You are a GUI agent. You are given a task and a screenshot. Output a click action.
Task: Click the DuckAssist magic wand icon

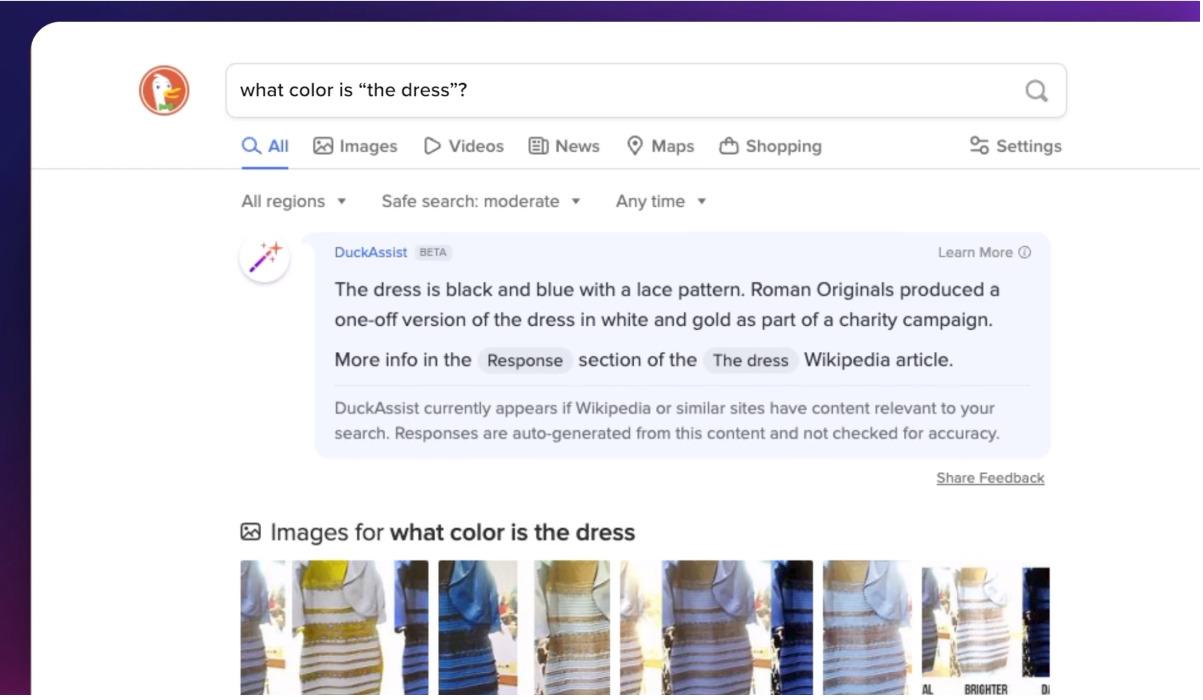click(x=265, y=259)
